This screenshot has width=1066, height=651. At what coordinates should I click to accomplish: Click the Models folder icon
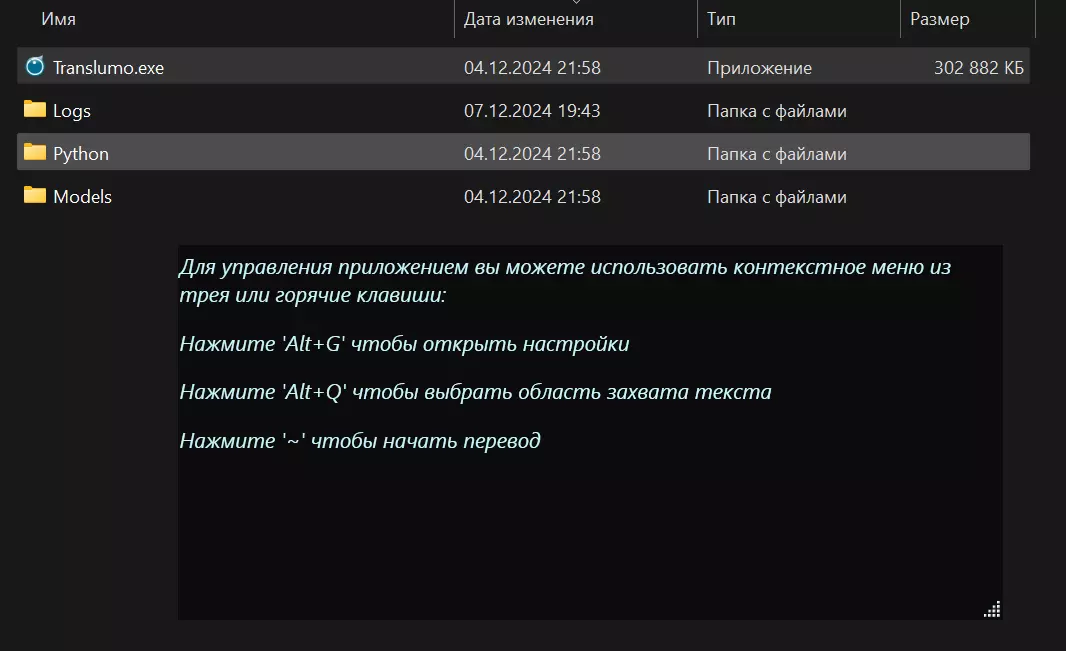[x=35, y=196]
